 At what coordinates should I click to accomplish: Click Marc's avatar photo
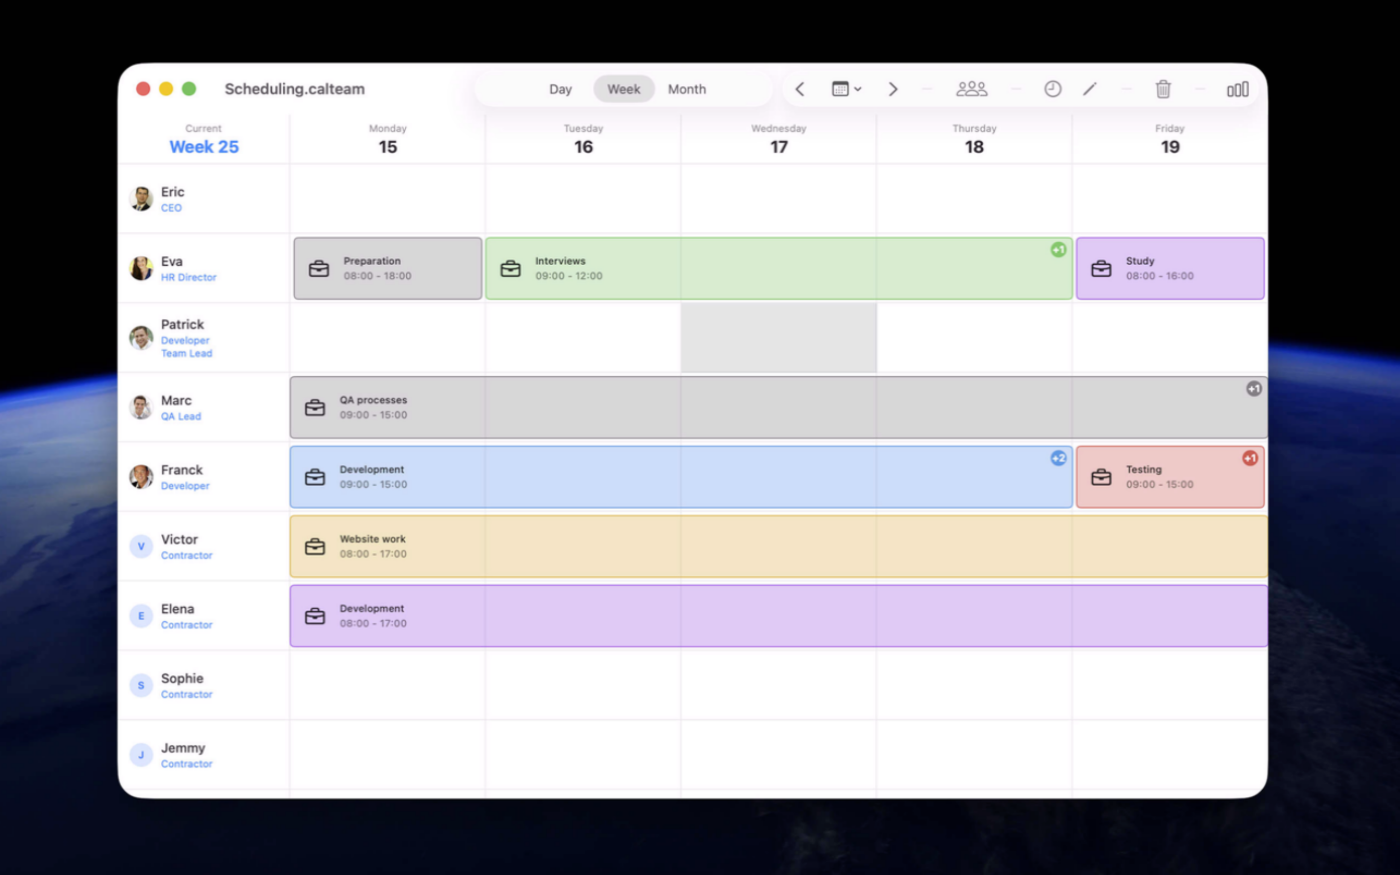(141, 407)
